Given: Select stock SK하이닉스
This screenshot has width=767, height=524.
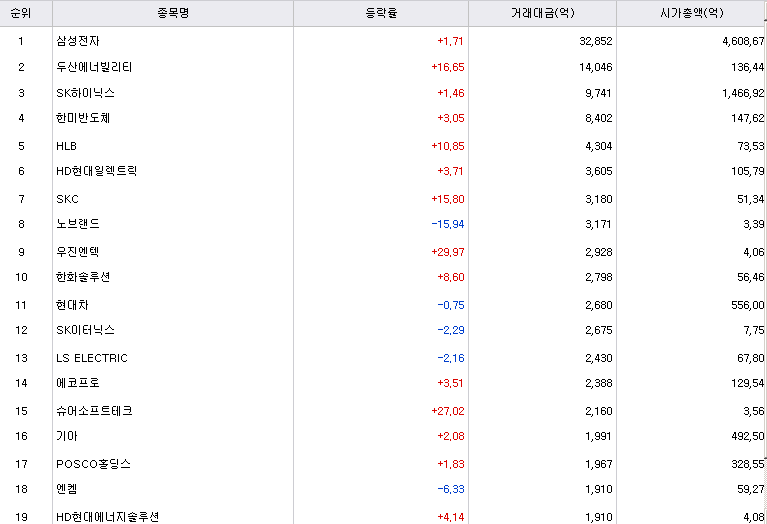Looking at the screenshot, I should (85, 93).
